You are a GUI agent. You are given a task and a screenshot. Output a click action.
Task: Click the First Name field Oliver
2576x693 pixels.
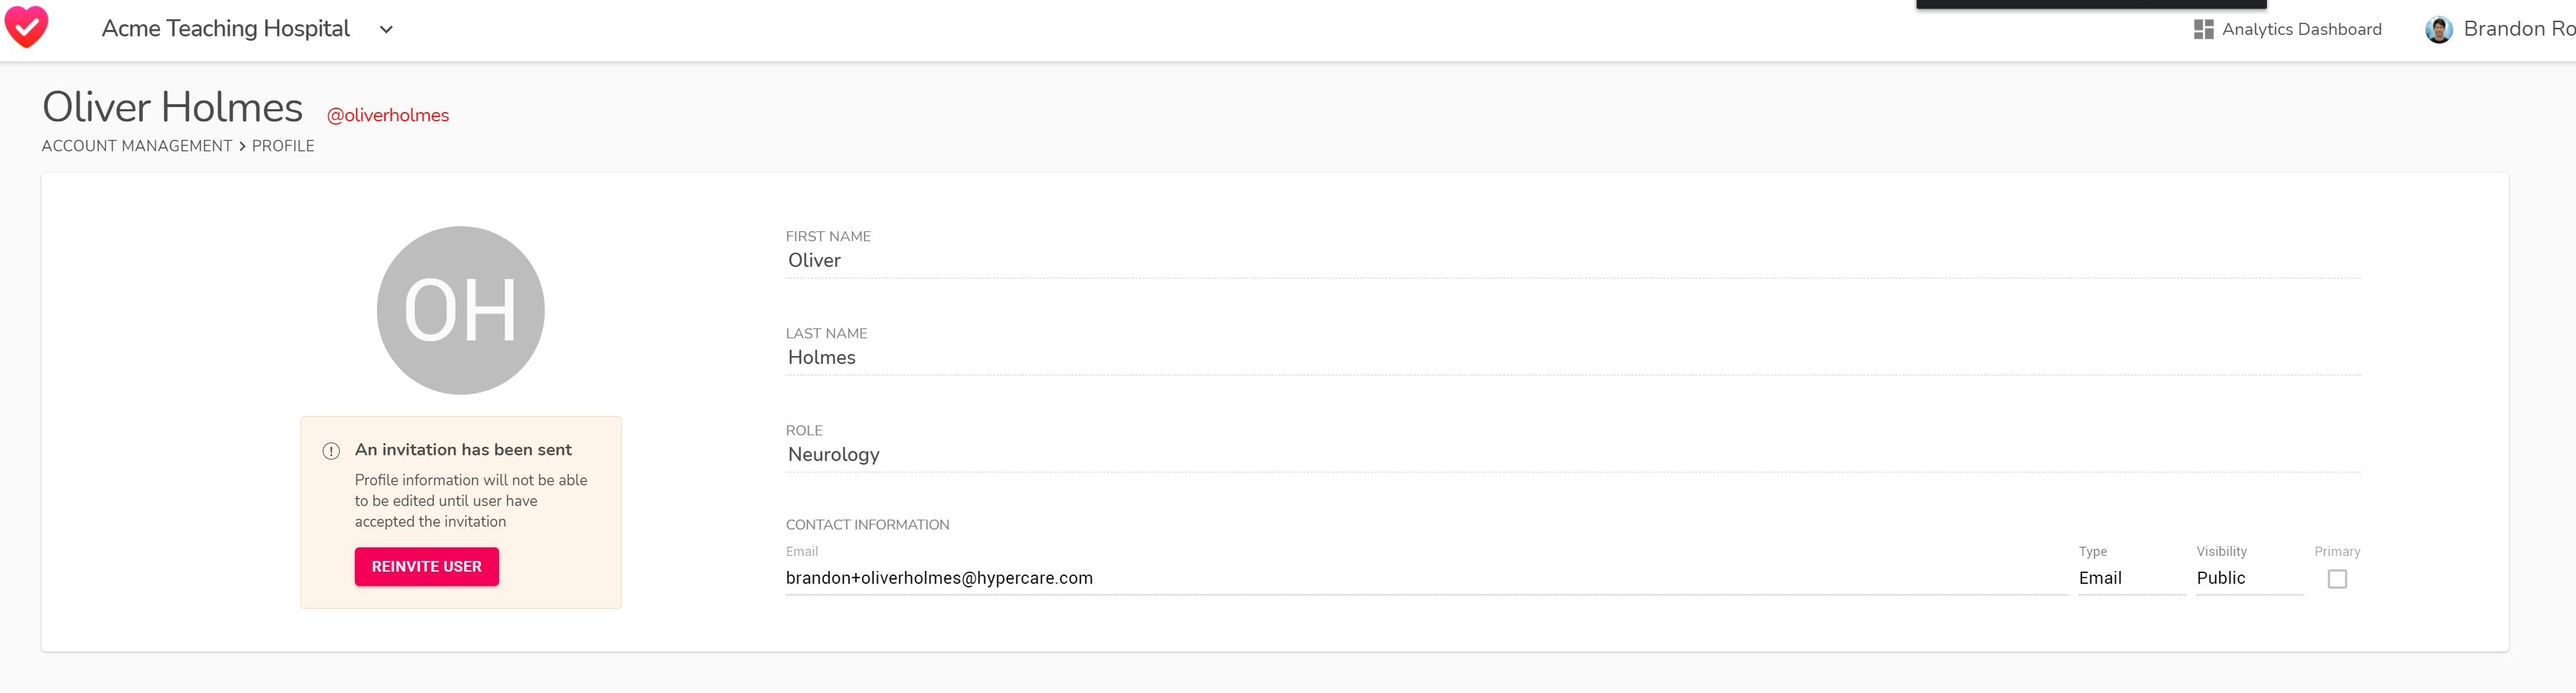click(x=1573, y=260)
